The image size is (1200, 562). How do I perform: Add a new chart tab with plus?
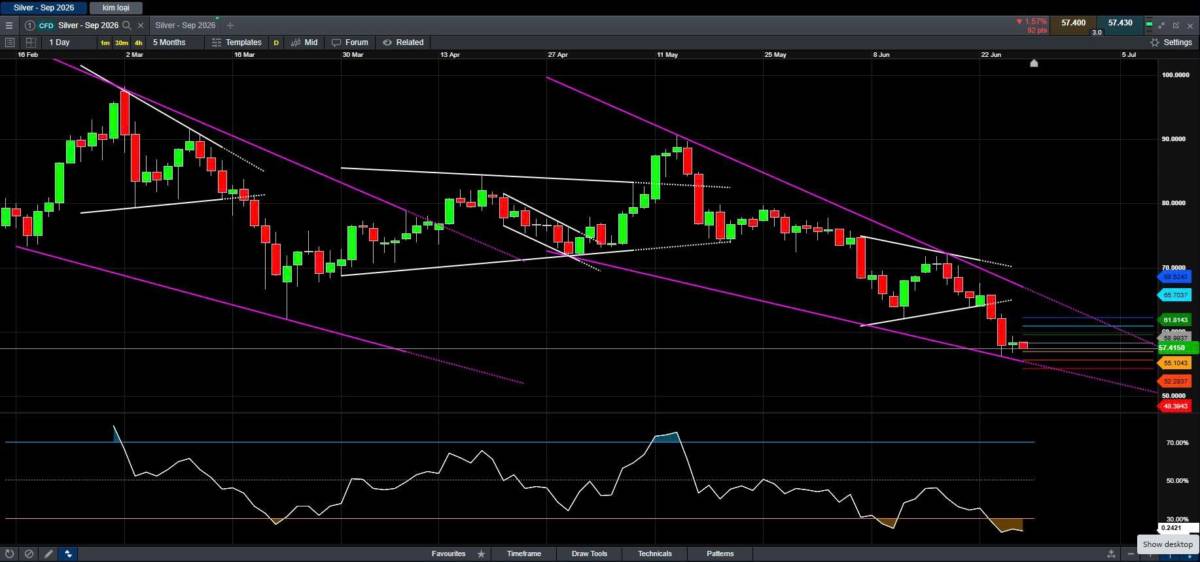[230, 24]
